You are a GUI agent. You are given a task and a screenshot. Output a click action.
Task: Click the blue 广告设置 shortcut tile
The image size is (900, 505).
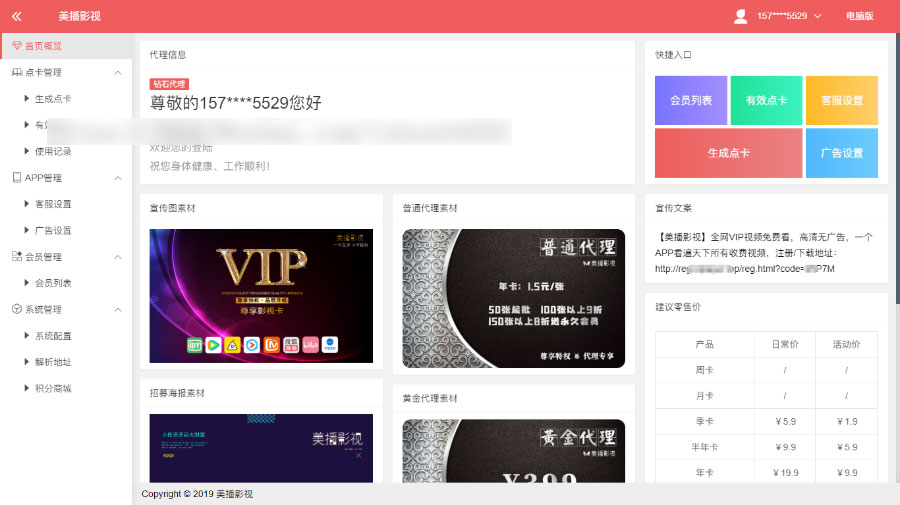tap(842, 153)
